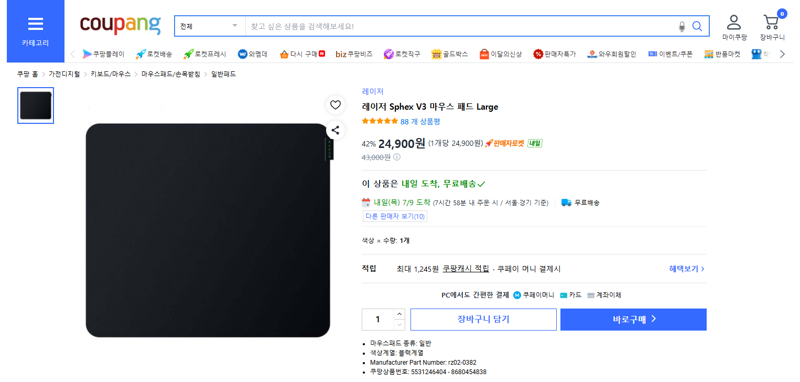
Task: Click 24,900원 price text
Action: point(402,143)
